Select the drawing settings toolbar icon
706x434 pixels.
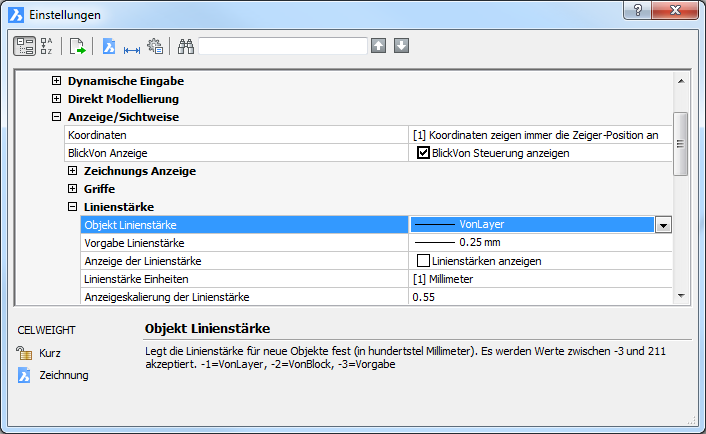(x=109, y=46)
